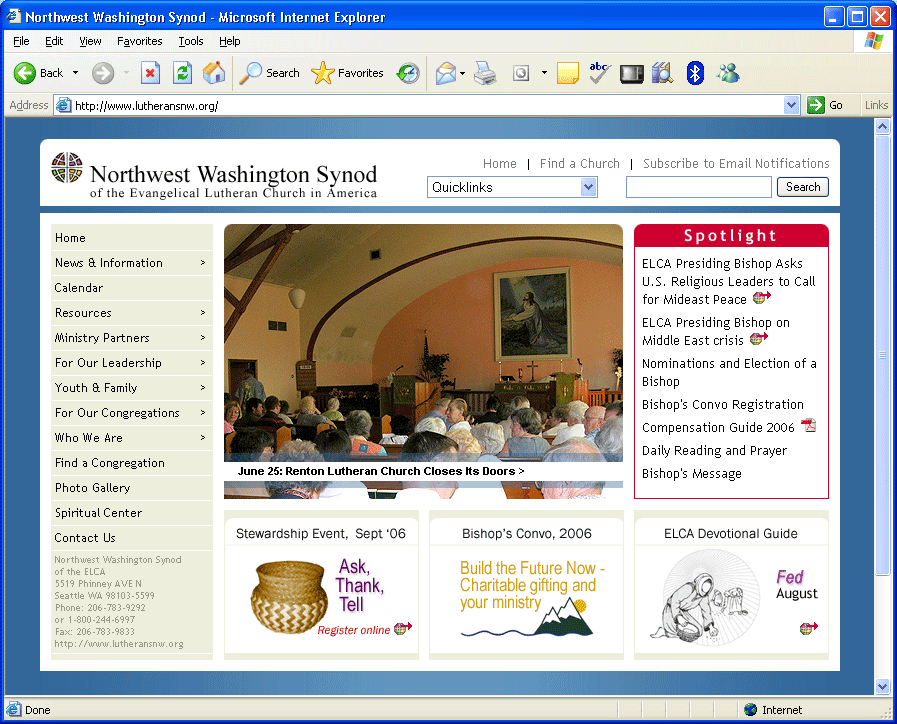Click the Stop loading icon
The image size is (897, 724).
pos(150,73)
